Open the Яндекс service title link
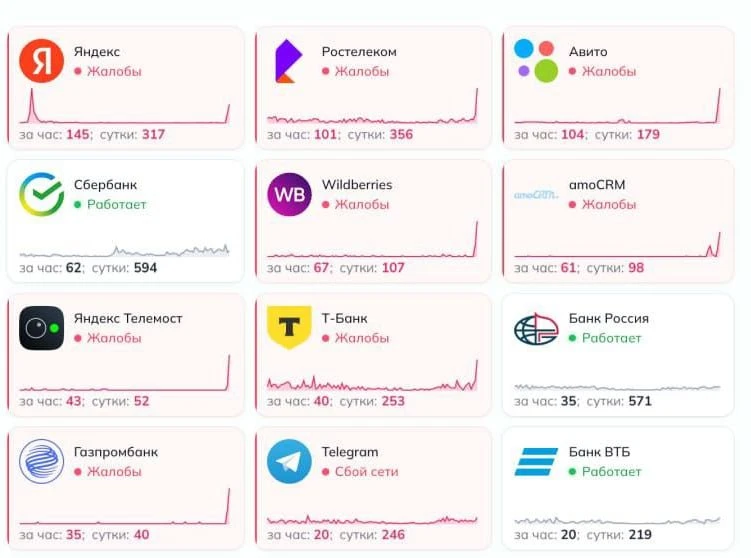This screenshot has width=751, height=558. [x=97, y=51]
